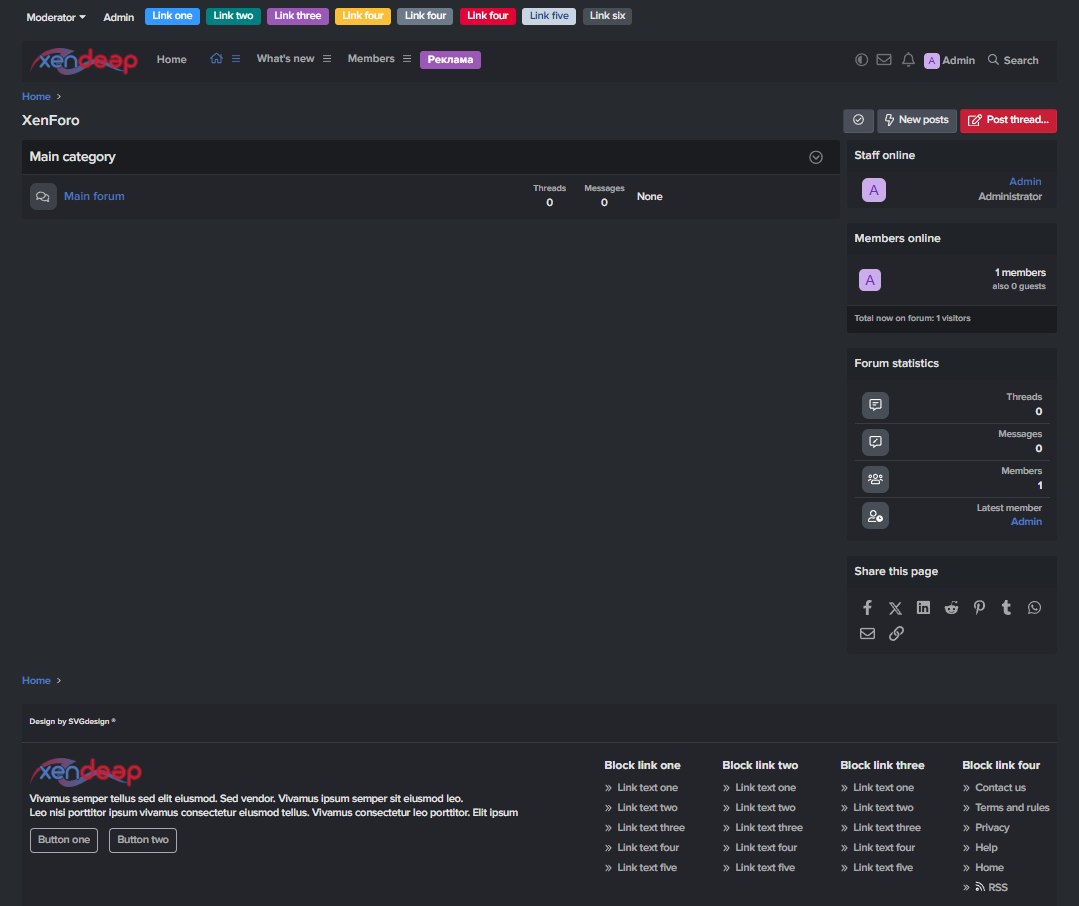The width and height of the screenshot is (1079, 906).
Task: Mark forums read checkmark button
Action: (x=858, y=120)
